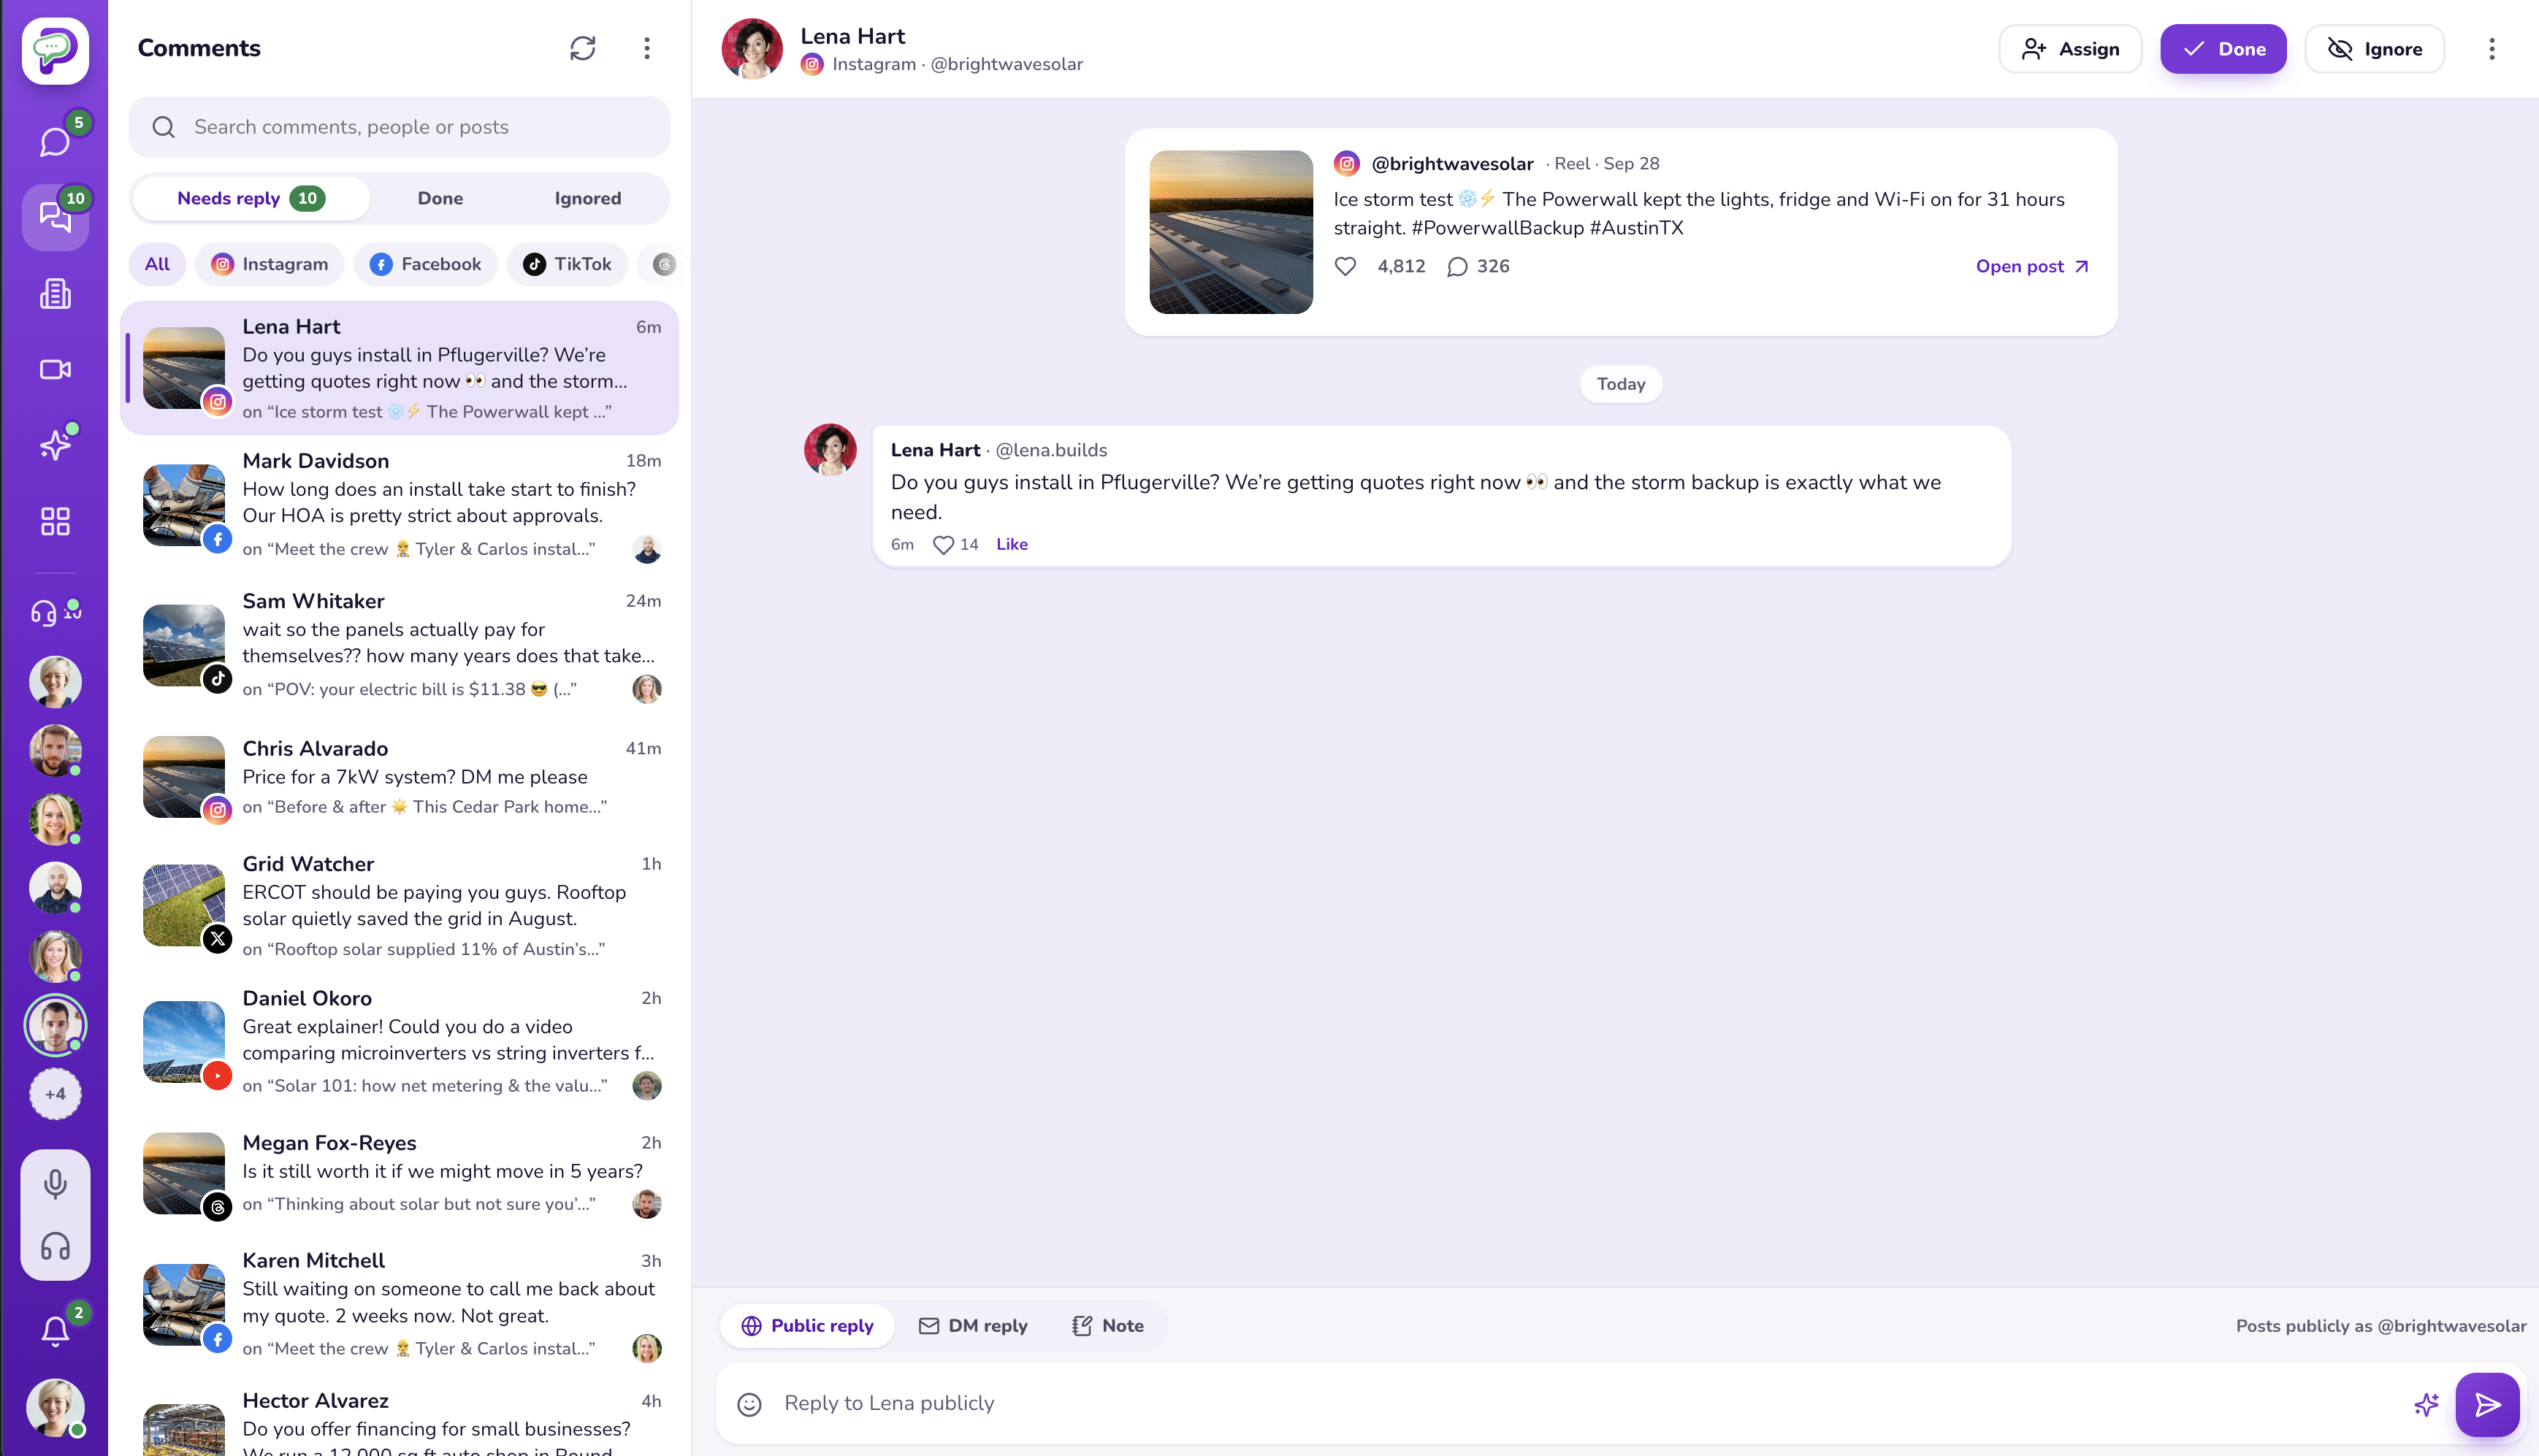The height and width of the screenshot is (1456, 2539).
Task: Open Mark Davidson's comment in list
Action: 400,504
